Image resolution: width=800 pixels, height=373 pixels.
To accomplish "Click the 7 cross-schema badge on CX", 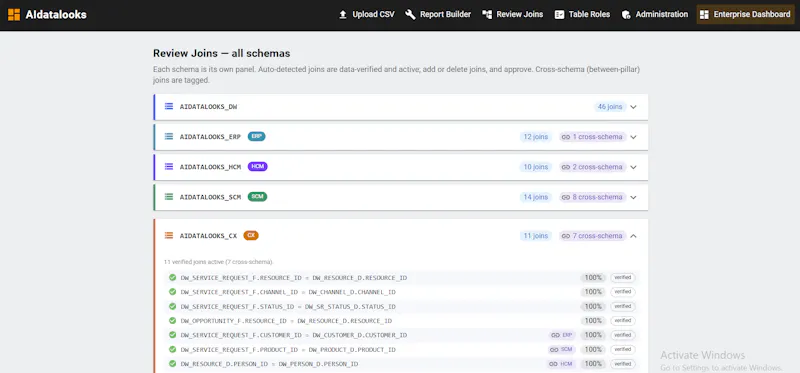I will [x=592, y=236].
